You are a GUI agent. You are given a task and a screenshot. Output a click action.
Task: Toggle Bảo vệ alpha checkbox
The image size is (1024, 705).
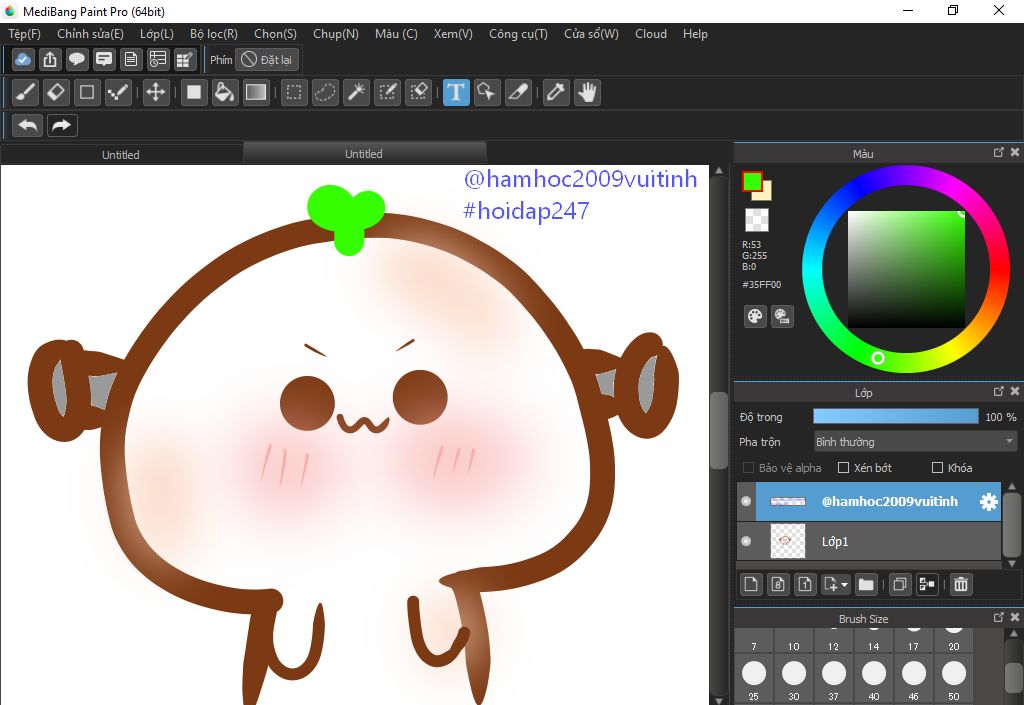click(748, 467)
